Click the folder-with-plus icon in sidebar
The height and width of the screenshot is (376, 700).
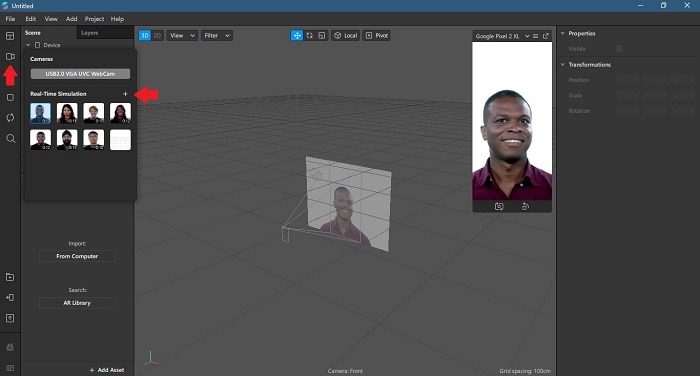[x=10, y=277]
